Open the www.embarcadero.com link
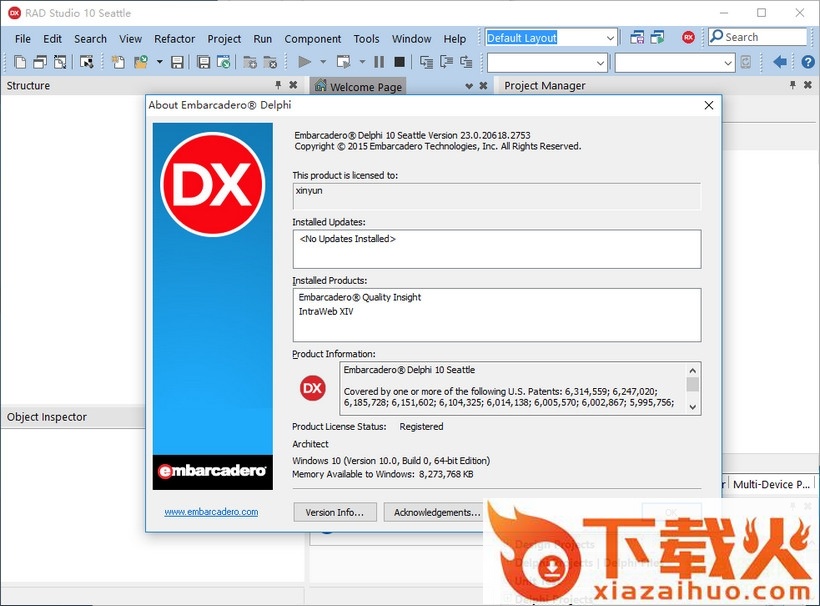The height and width of the screenshot is (606, 820). pos(211,512)
